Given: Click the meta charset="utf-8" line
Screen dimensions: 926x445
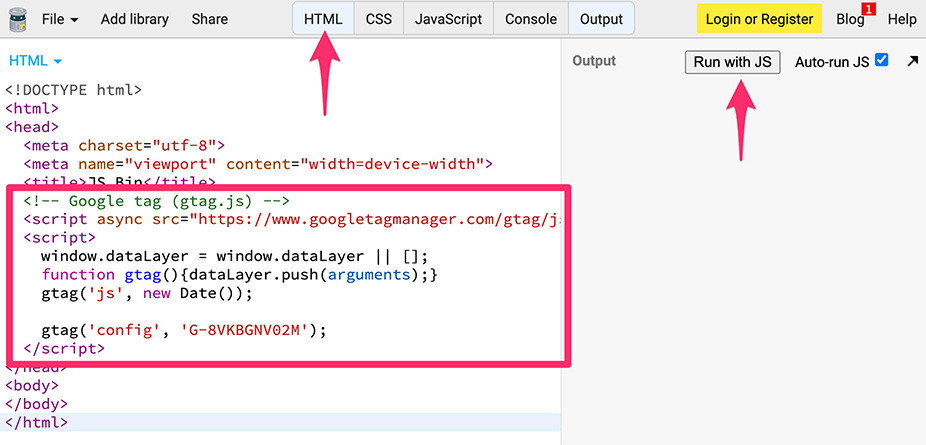Looking at the screenshot, I should point(125,145).
